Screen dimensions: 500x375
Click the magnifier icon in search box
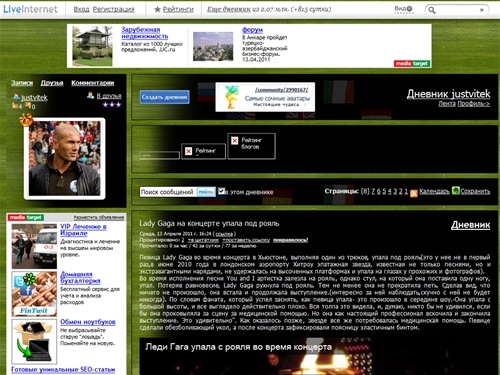tap(432, 10)
